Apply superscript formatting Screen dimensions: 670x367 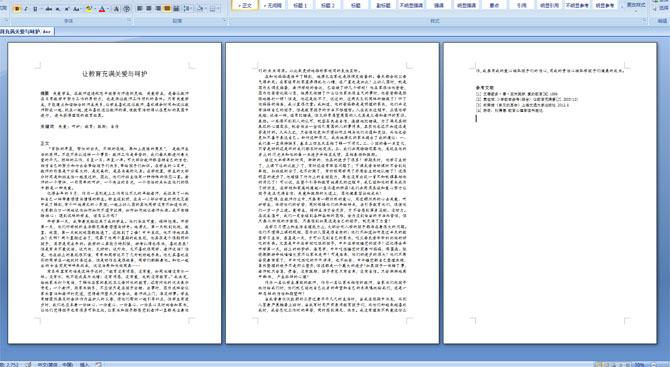pyautogui.click(x=67, y=9)
